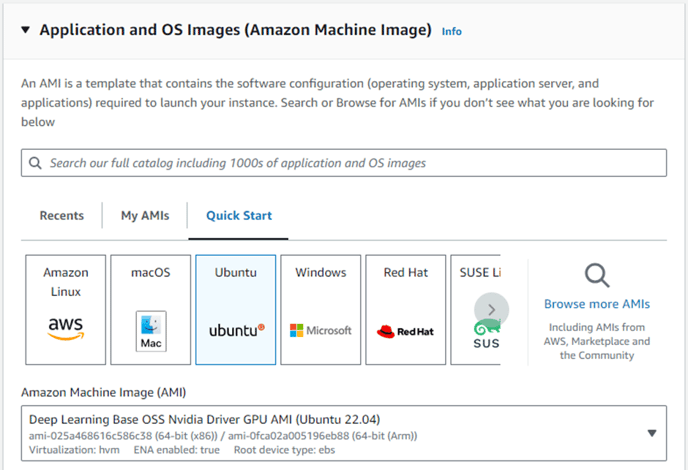Image resolution: width=688 pixels, height=470 pixels.
Task: Open the Info link beside the heading
Action: (452, 31)
